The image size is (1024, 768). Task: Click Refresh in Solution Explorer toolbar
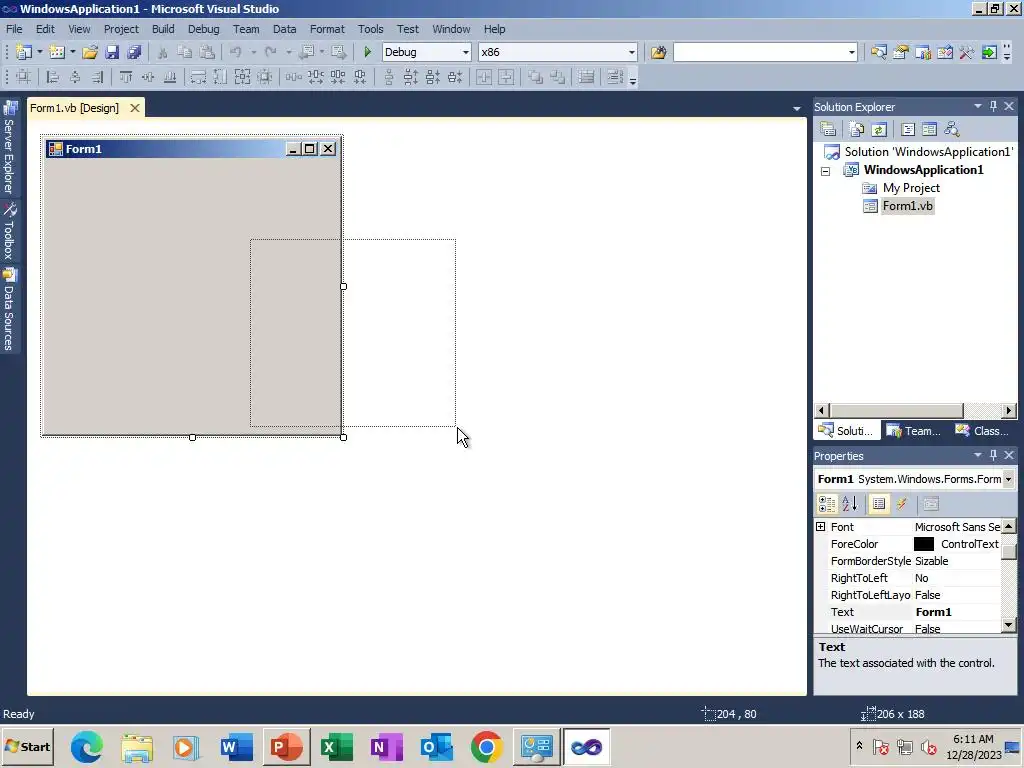pyautogui.click(x=879, y=129)
